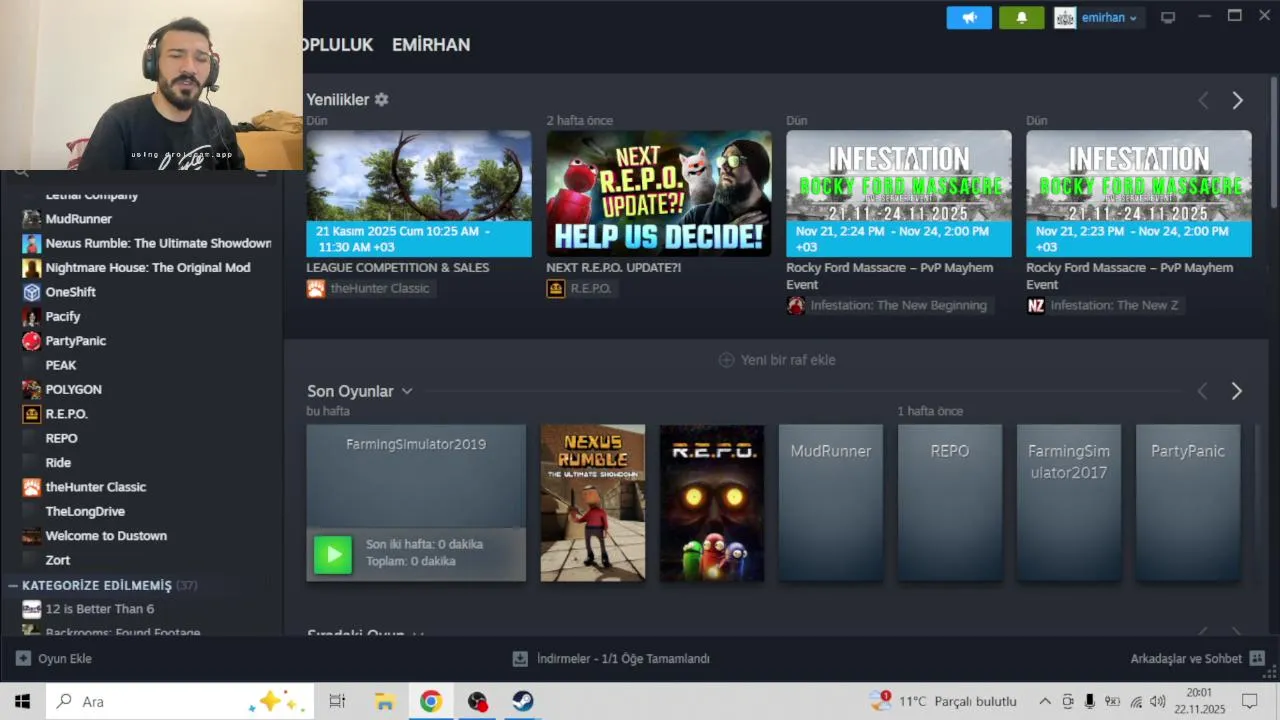Open the volume tray icon
This screenshot has width=1280, height=720.
pyautogui.click(x=1158, y=701)
